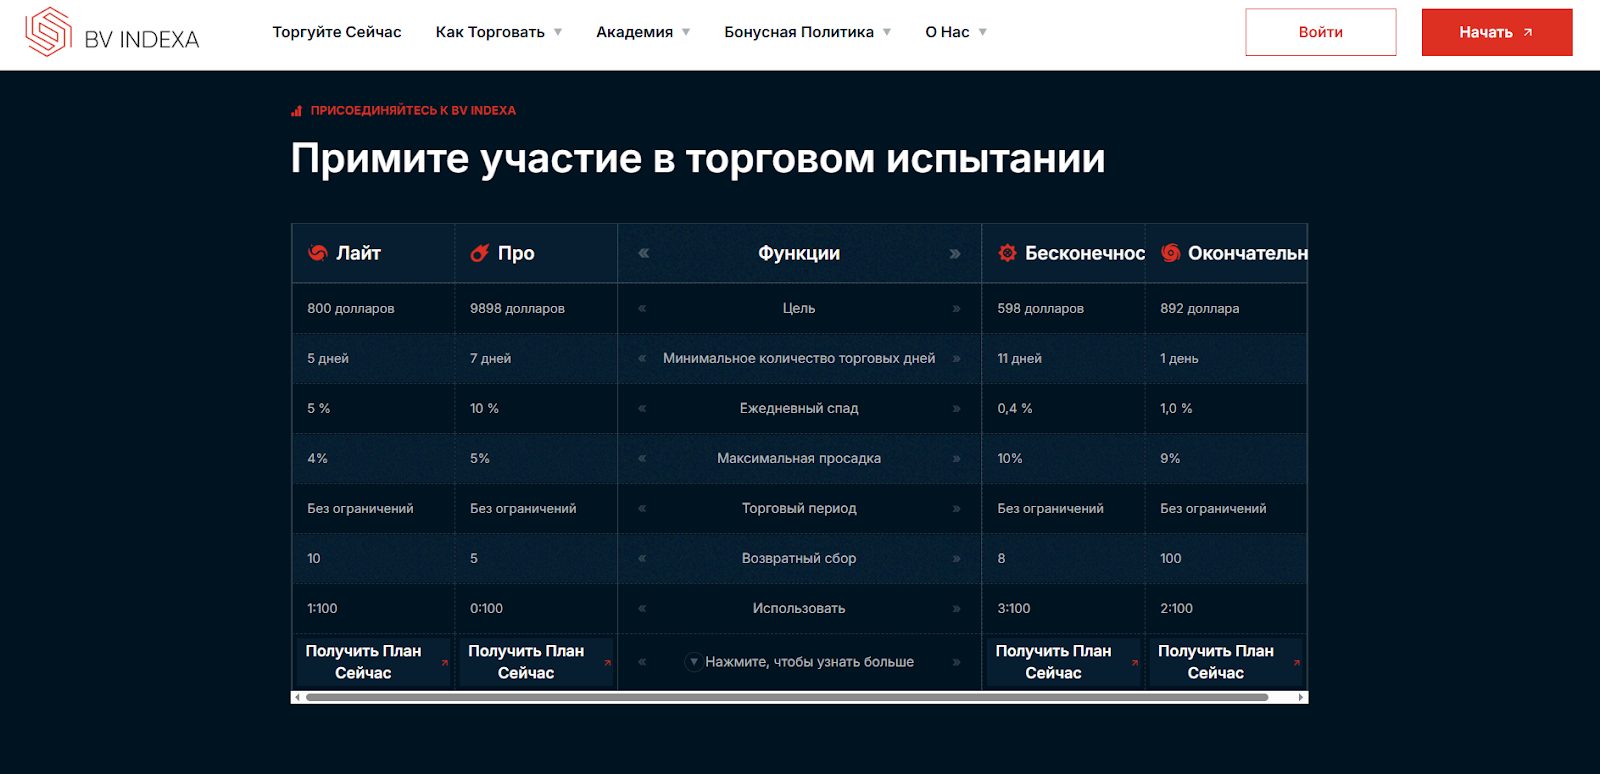Get the Лайт plan now
Image resolution: width=1600 pixels, height=774 pixels.
tap(374, 662)
